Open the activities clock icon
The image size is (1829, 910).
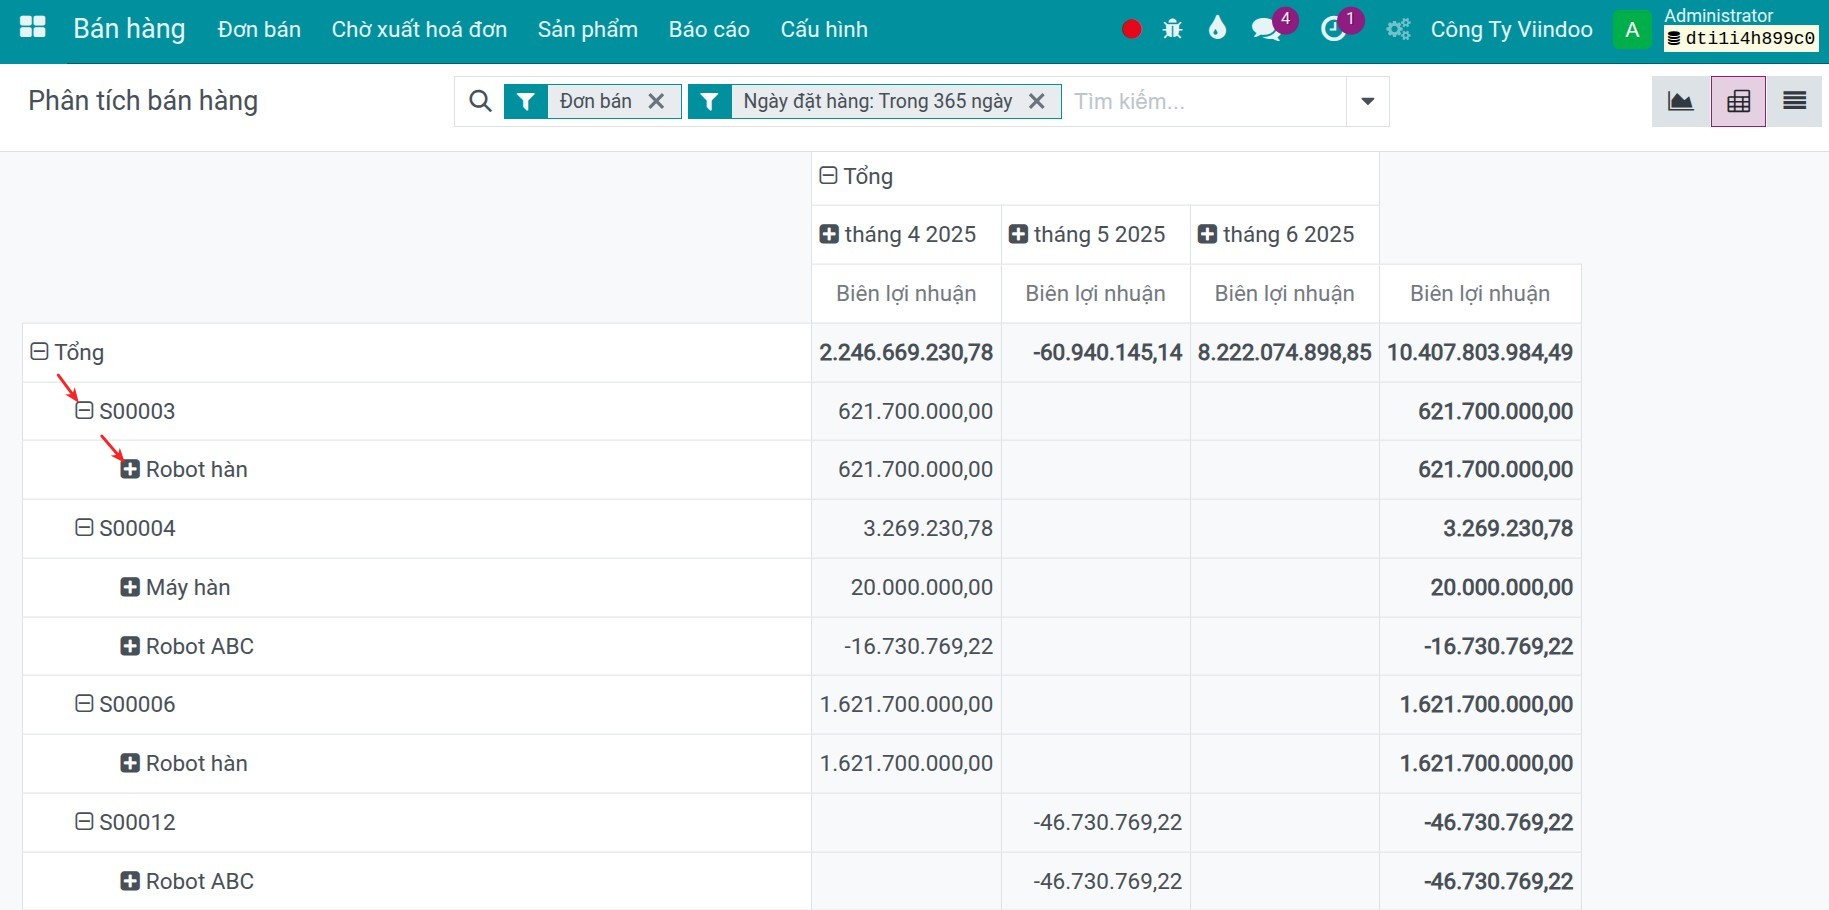click(1333, 29)
